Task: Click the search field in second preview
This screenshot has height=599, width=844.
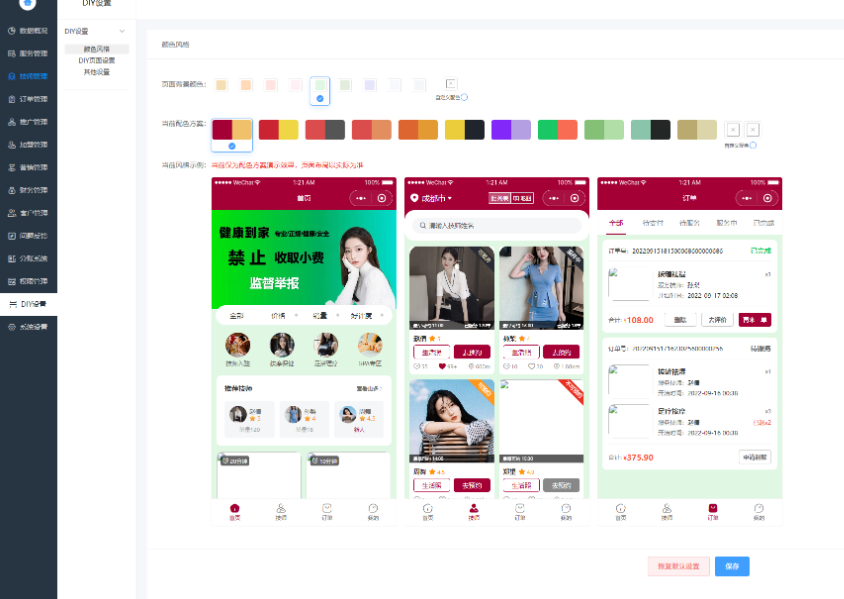Action: (497, 226)
